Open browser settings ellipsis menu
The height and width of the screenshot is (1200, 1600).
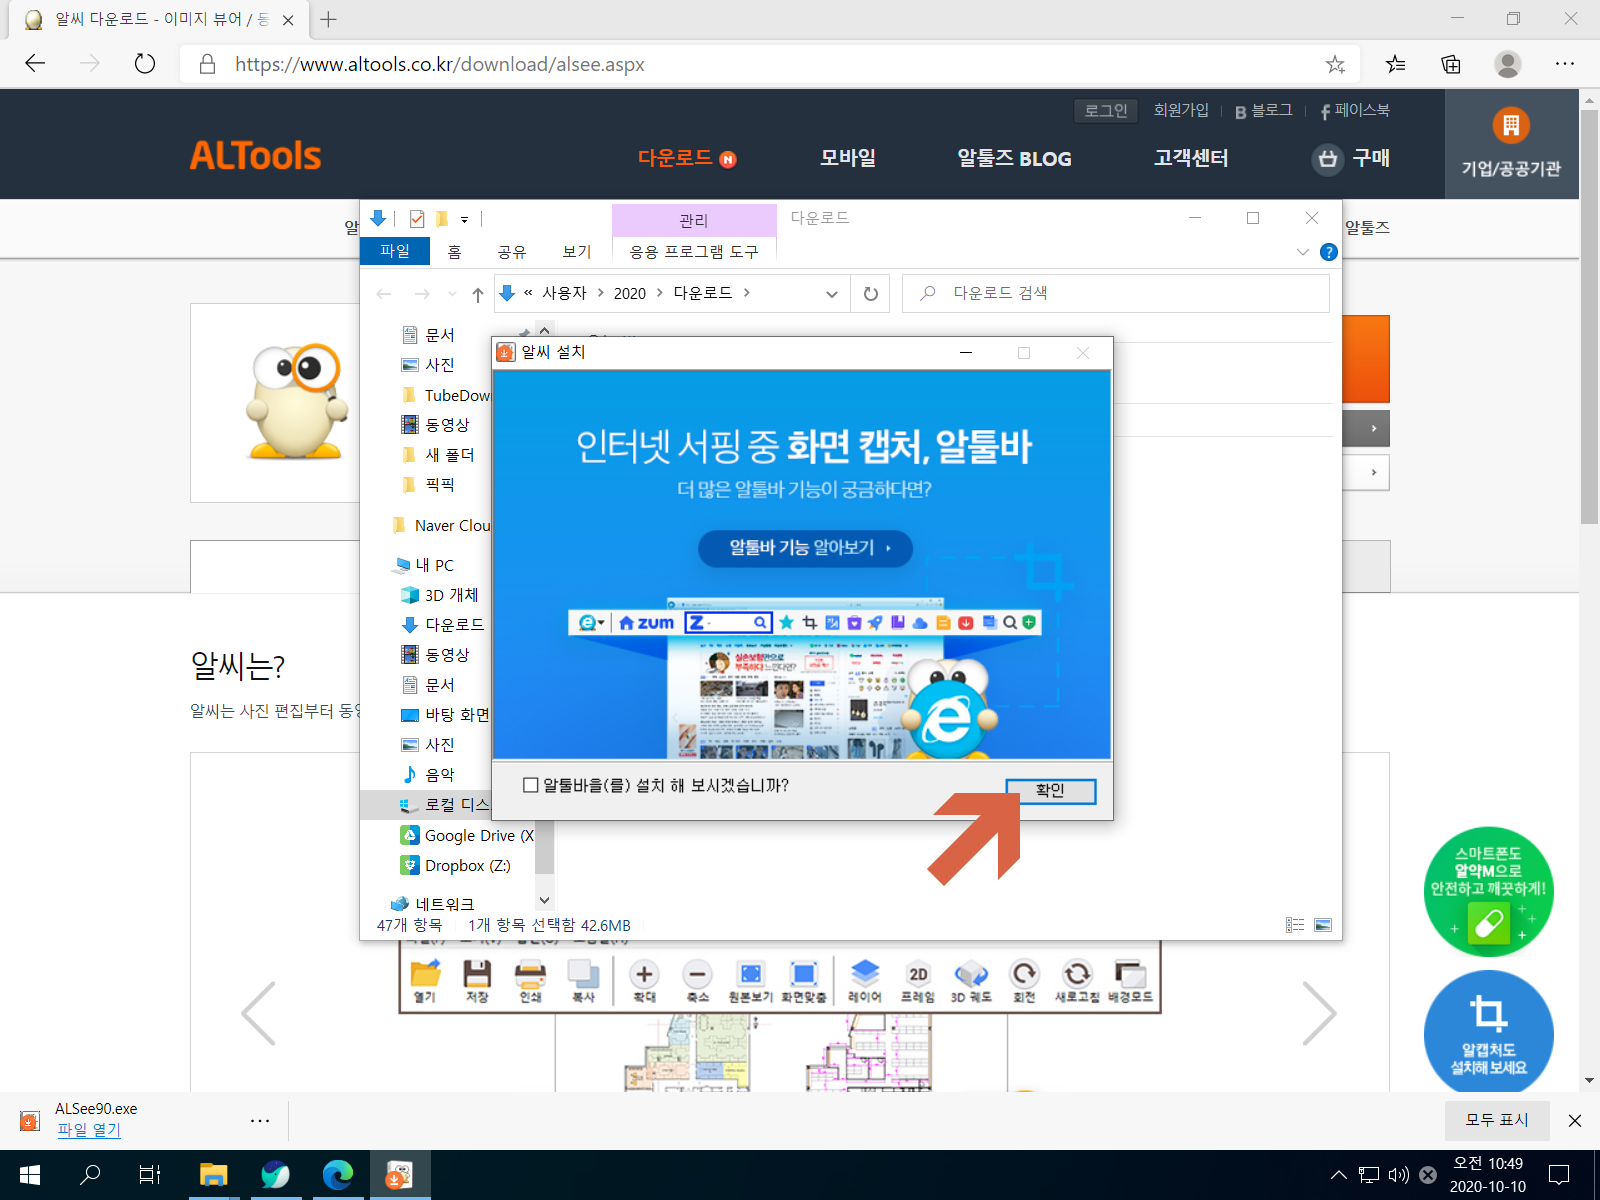1565,64
